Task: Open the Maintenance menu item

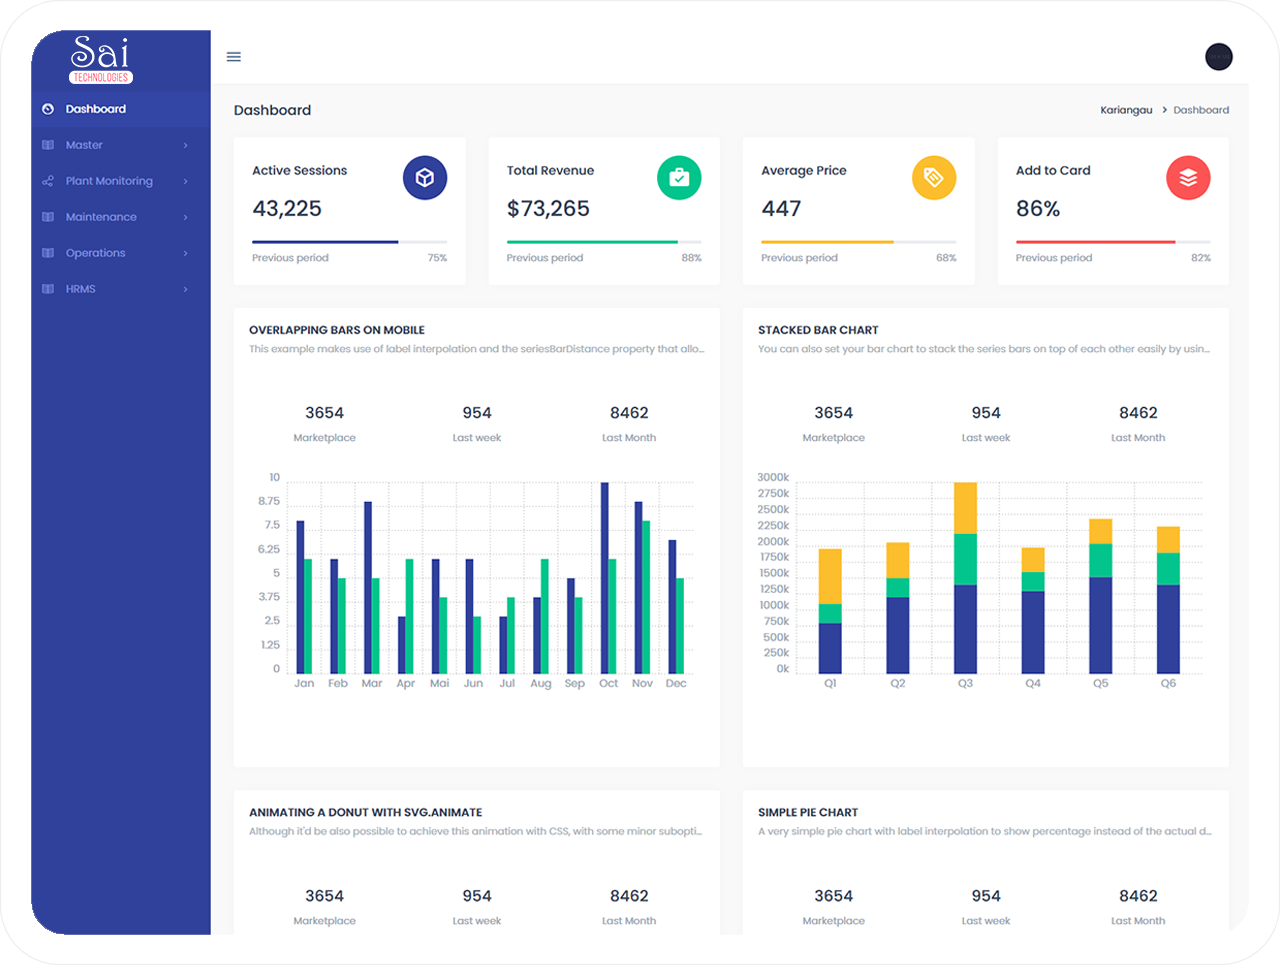Action: [x=121, y=217]
